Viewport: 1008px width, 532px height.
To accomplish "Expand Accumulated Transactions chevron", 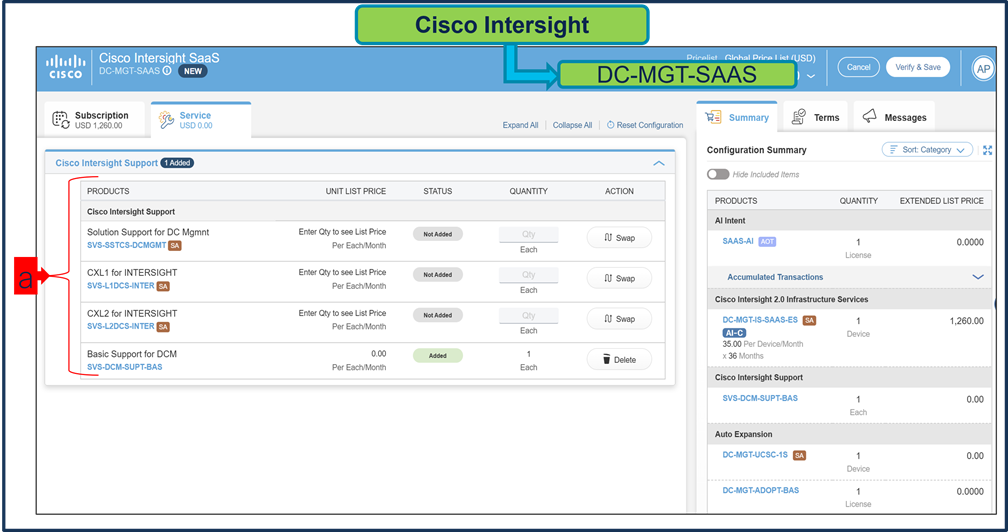I will click(x=978, y=277).
